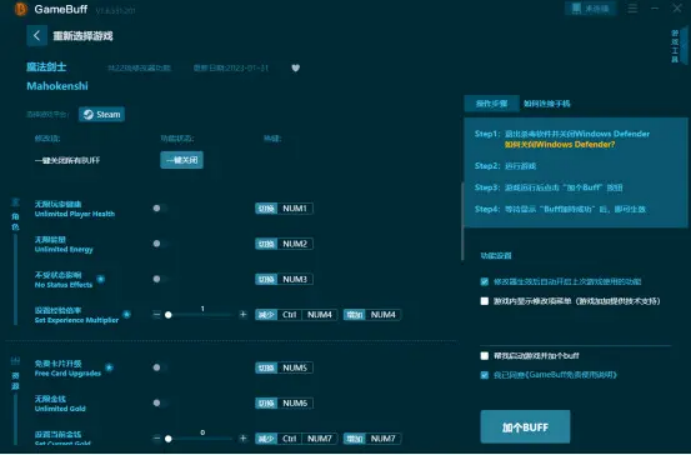
Task: Click the minus icon for Experience Multiplier
Action: coord(156,315)
